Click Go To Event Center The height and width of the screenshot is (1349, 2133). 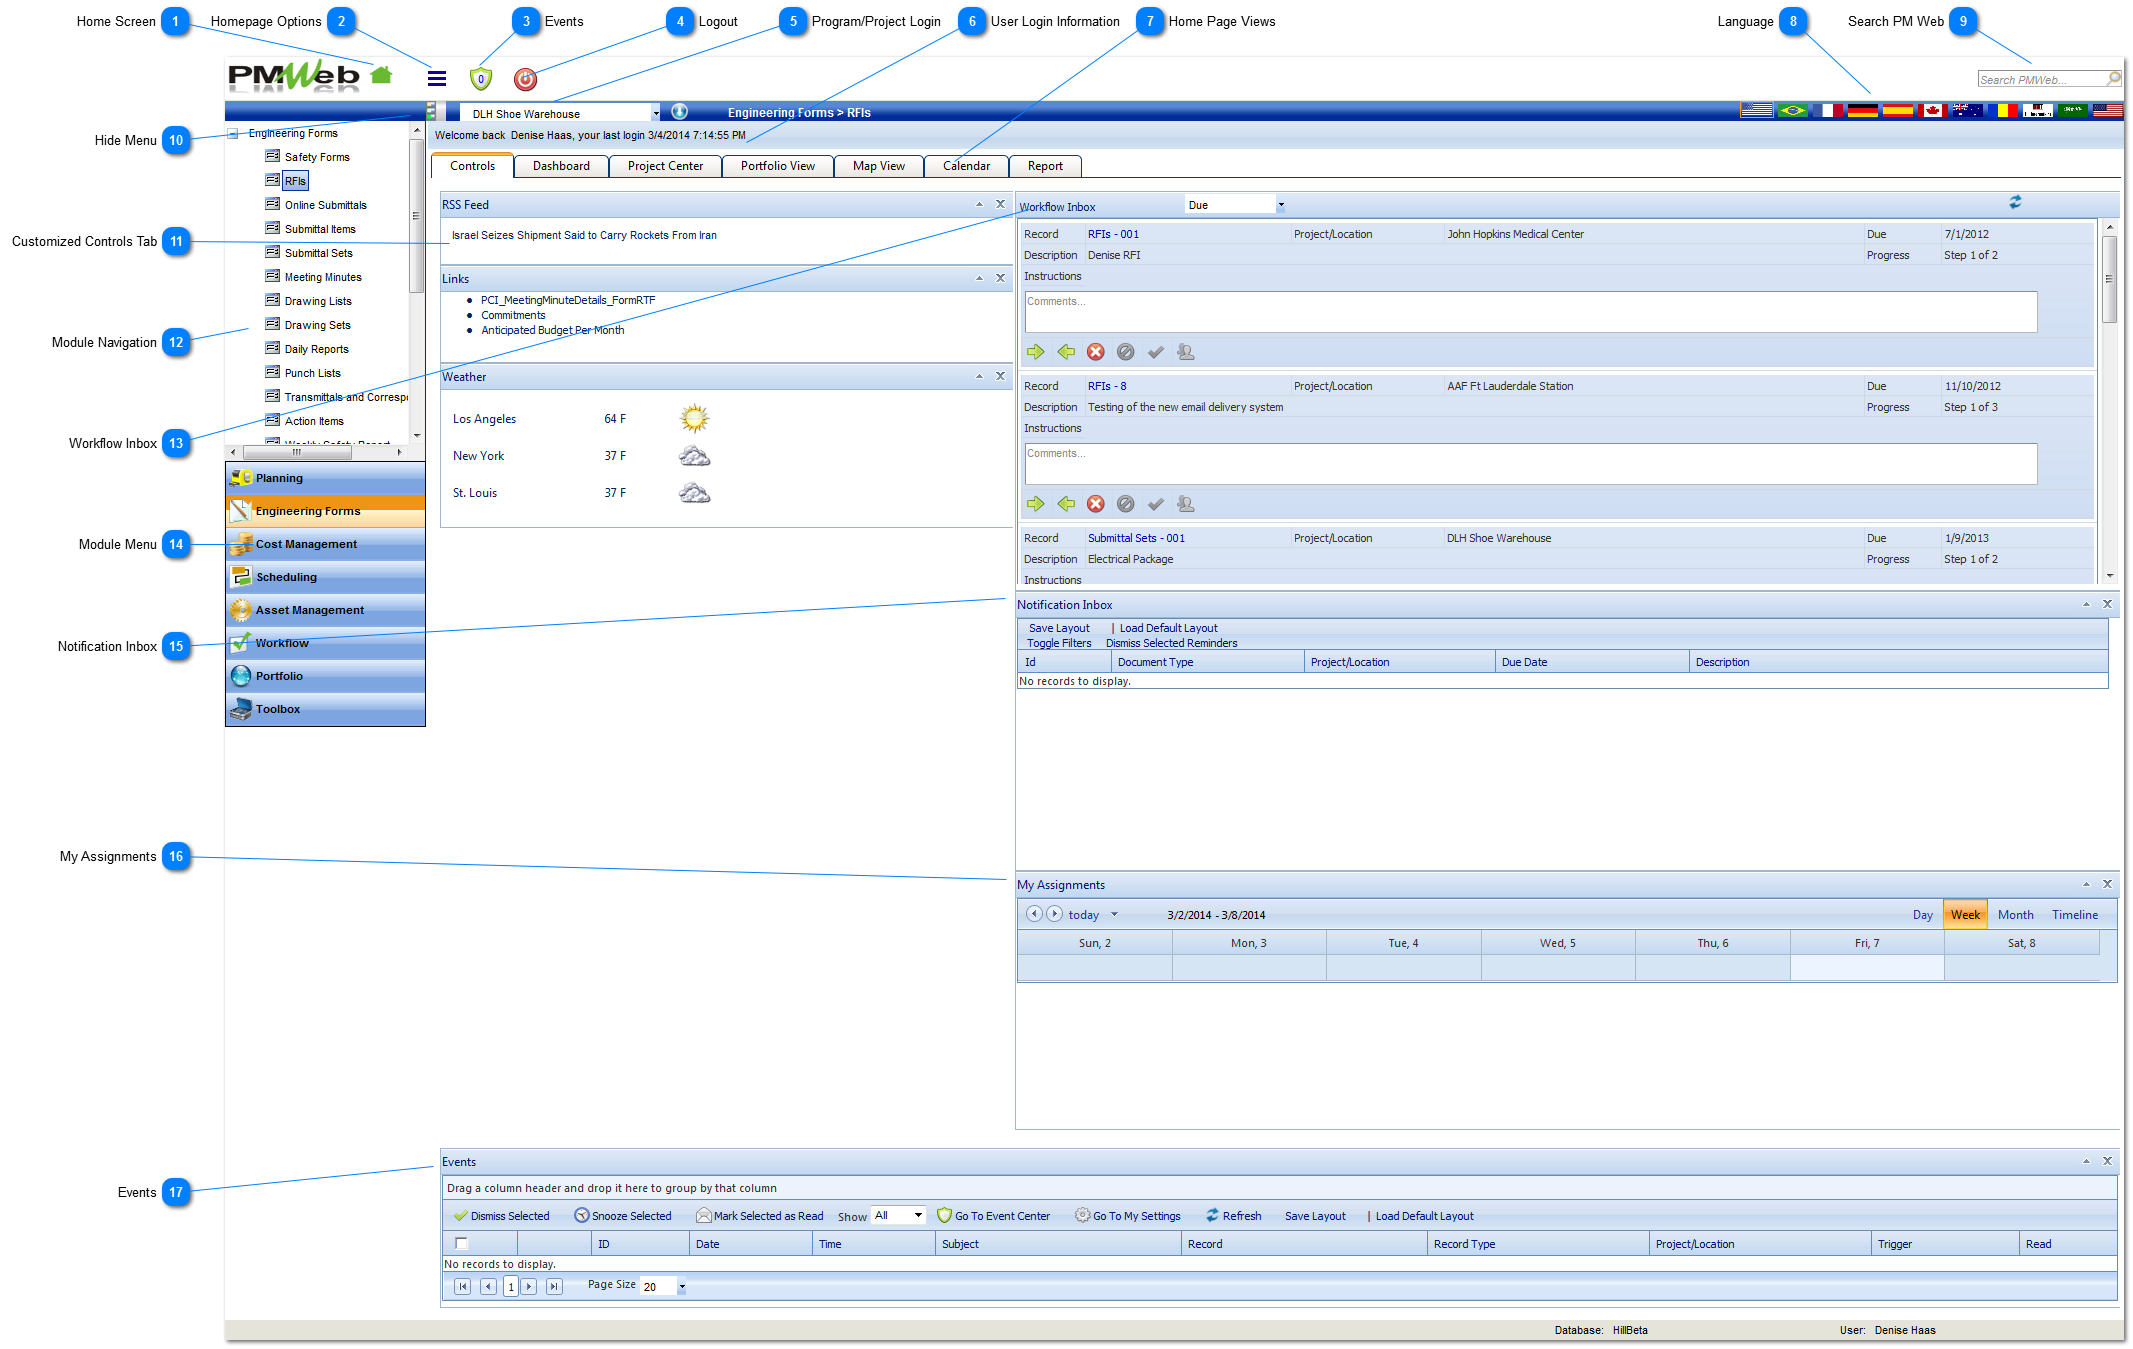(993, 1216)
